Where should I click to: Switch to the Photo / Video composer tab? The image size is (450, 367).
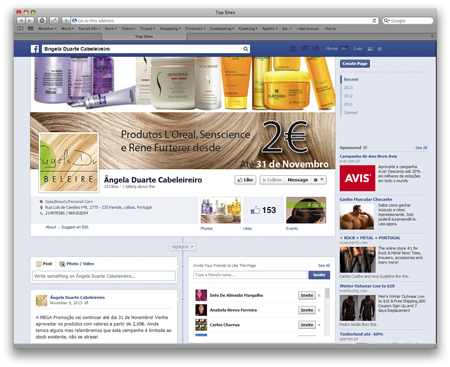[x=77, y=264]
